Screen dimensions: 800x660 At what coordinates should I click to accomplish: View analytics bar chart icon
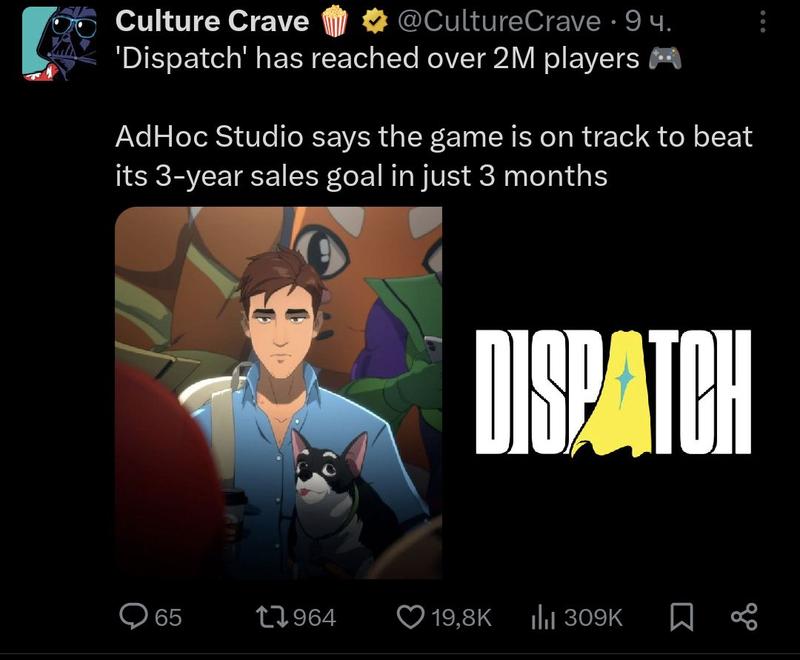[543, 617]
